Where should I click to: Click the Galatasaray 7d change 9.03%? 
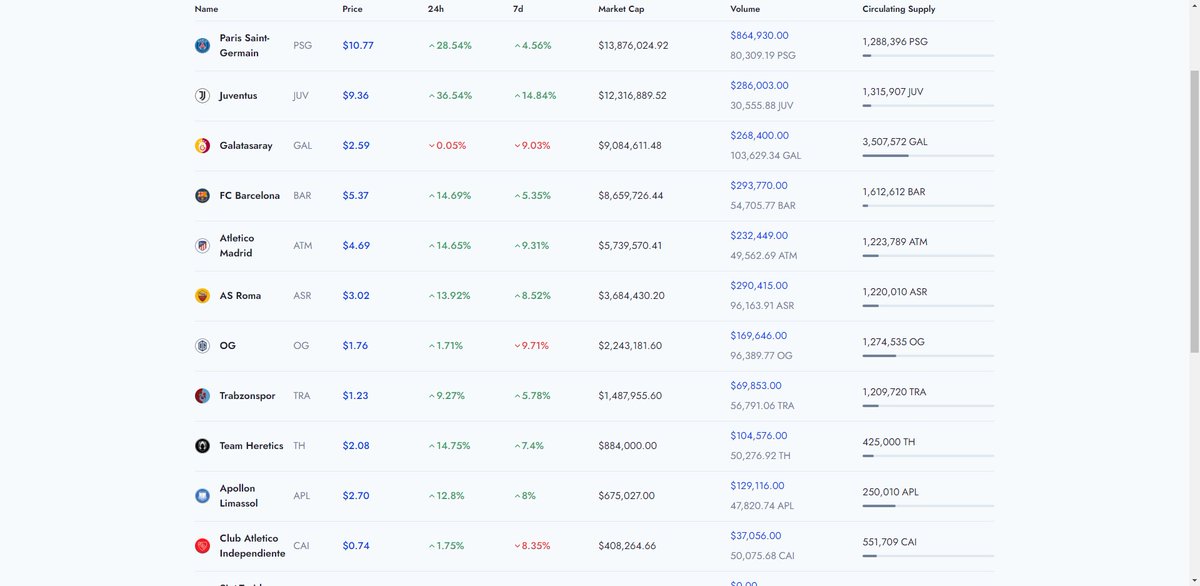(532, 146)
